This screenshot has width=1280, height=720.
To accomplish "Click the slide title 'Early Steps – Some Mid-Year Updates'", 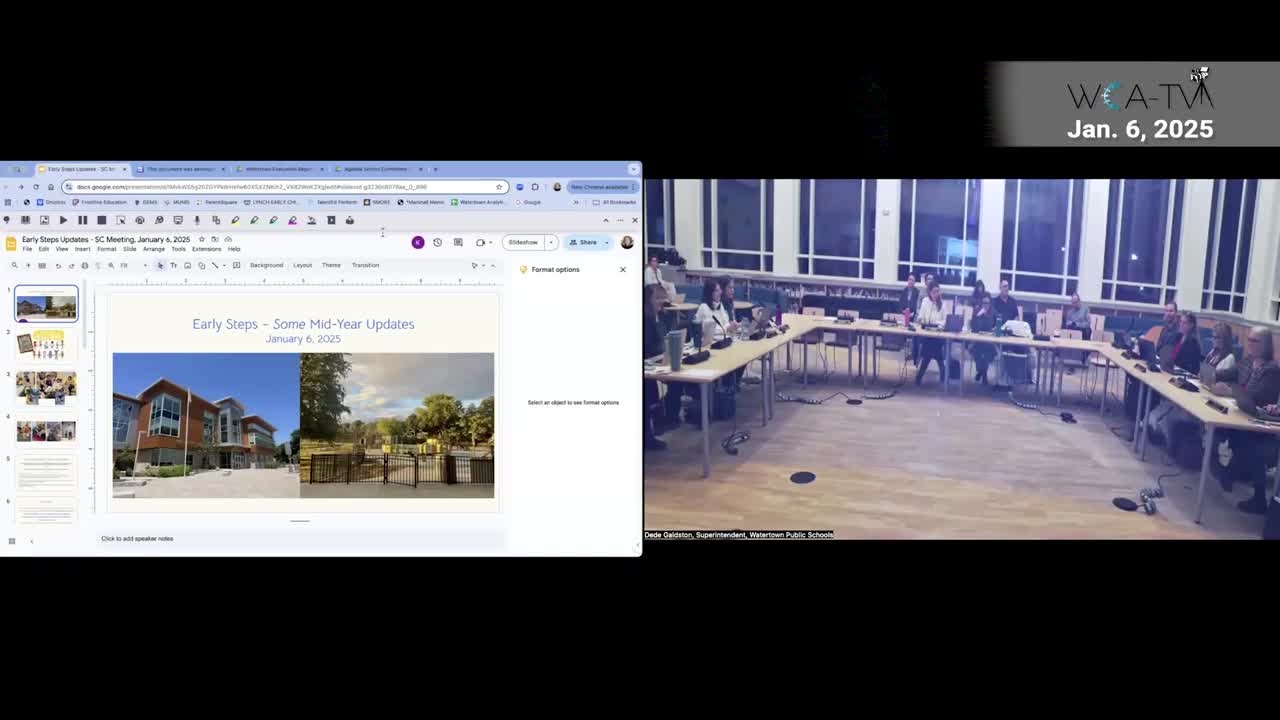I will coord(303,324).
